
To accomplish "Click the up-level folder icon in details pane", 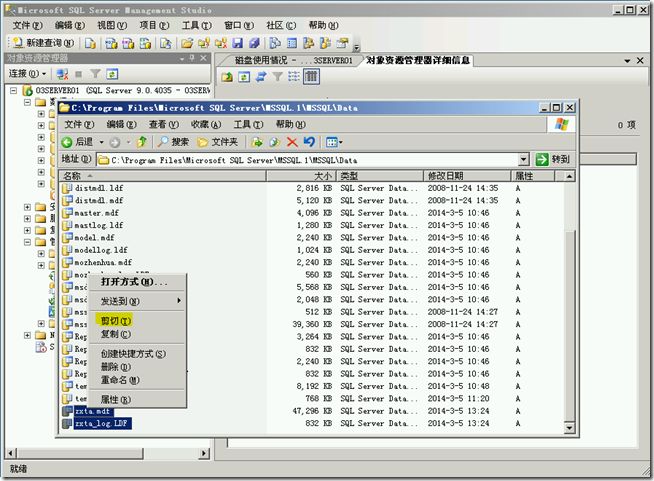I will (227, 77).
